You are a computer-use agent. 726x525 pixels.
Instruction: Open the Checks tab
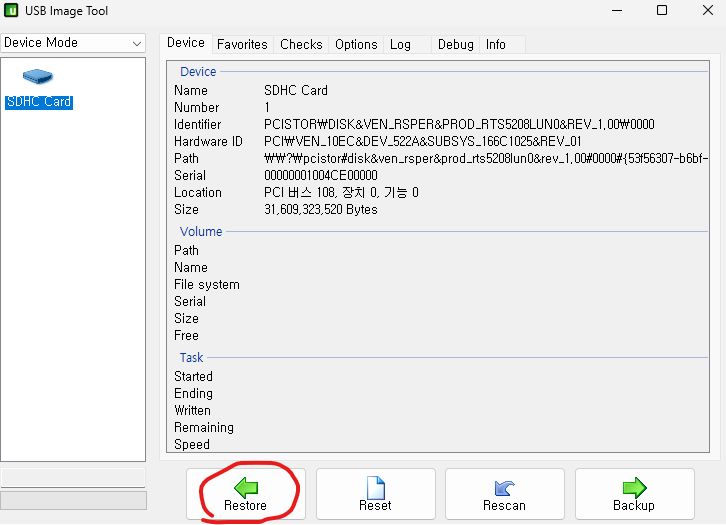click(301, 44)
